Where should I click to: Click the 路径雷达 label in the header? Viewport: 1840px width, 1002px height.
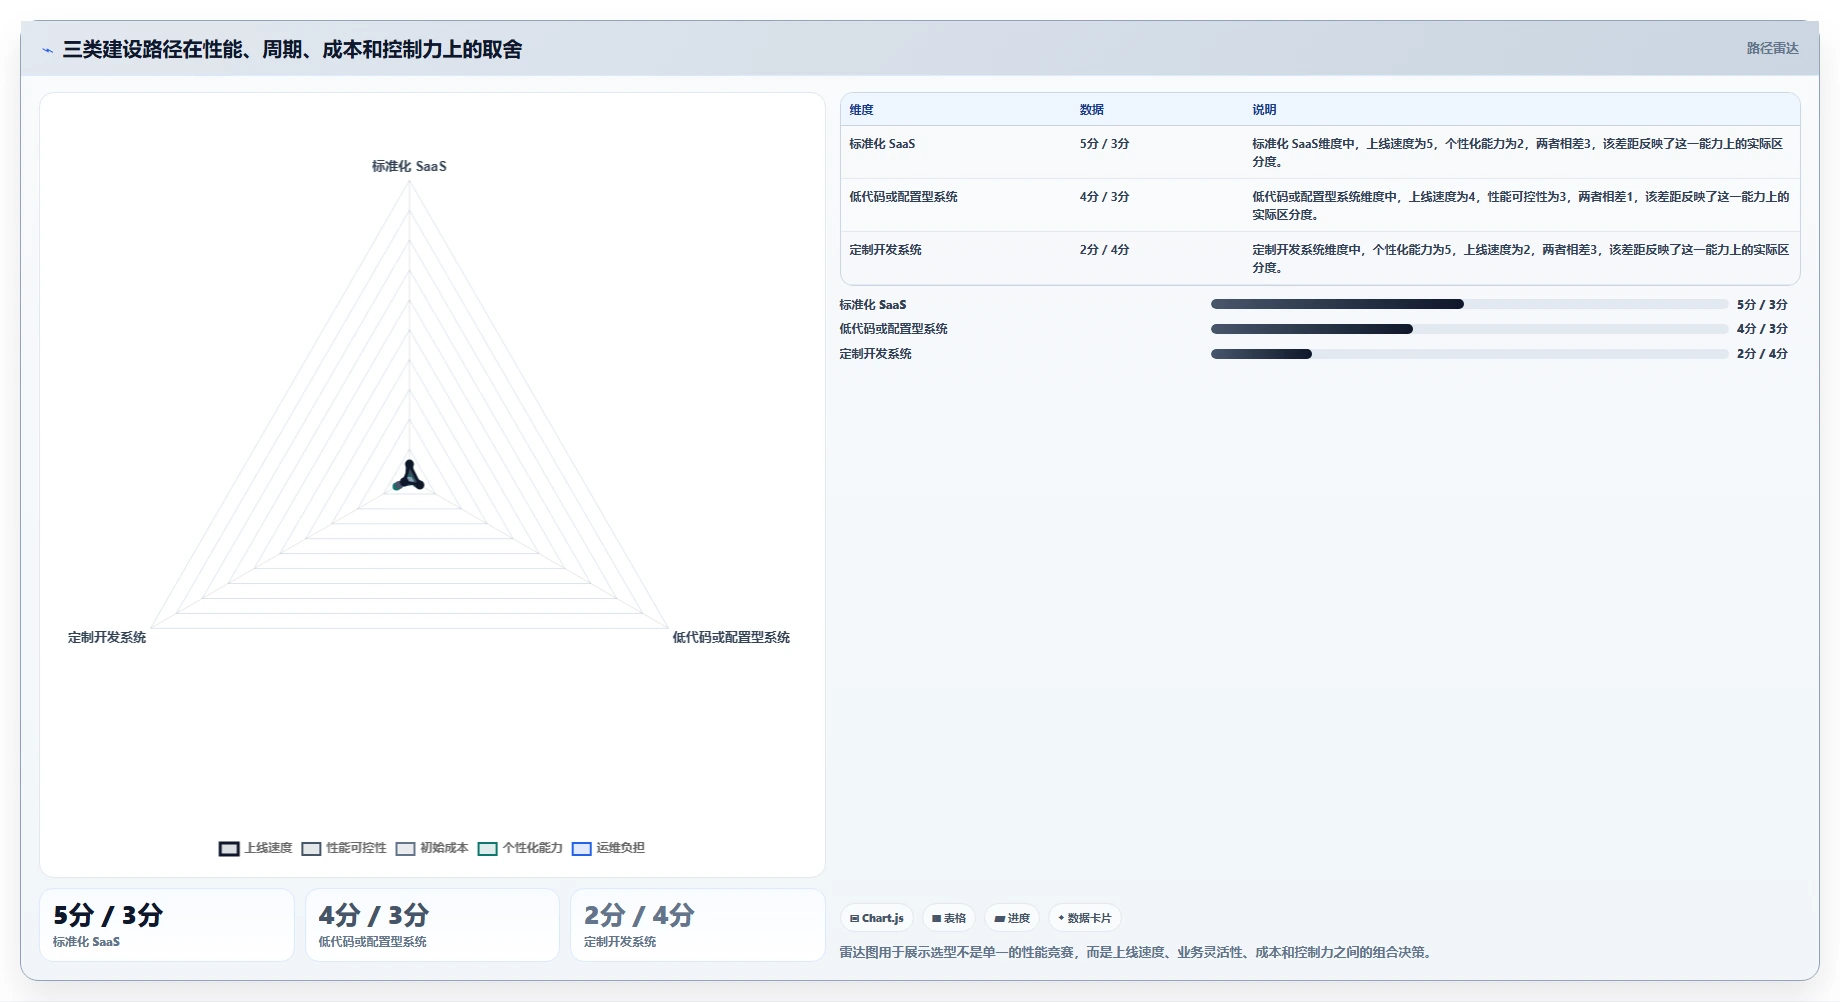coord(1772,48)
